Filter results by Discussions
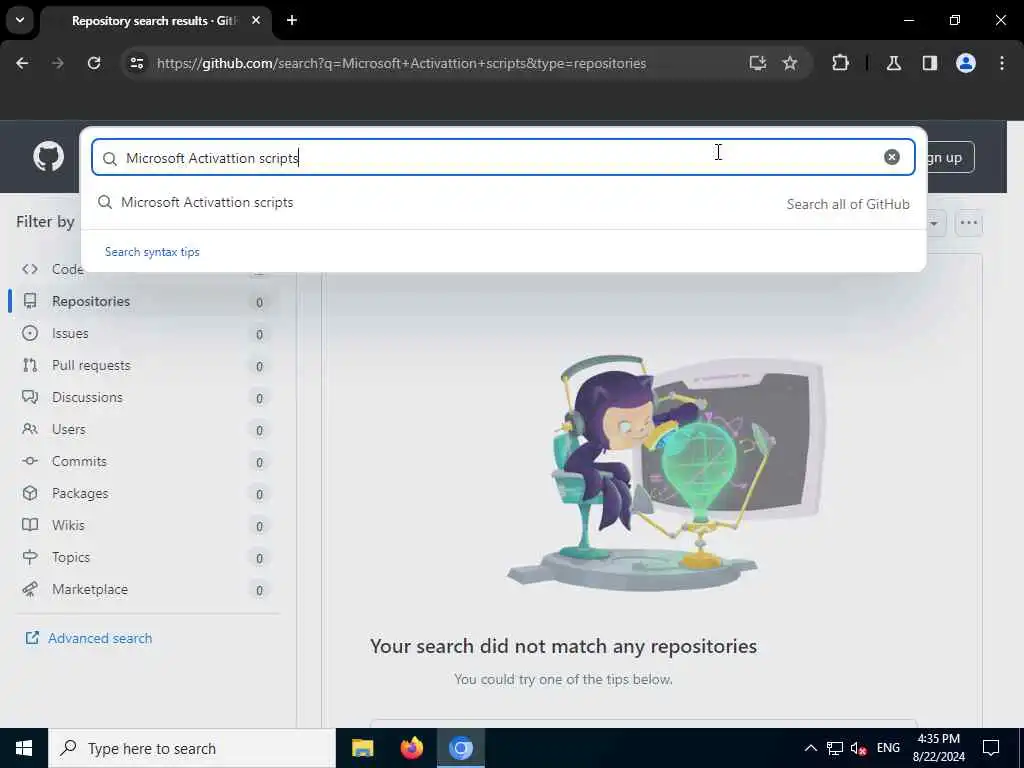The image size is (1024, 768). [x=145, y=397]
